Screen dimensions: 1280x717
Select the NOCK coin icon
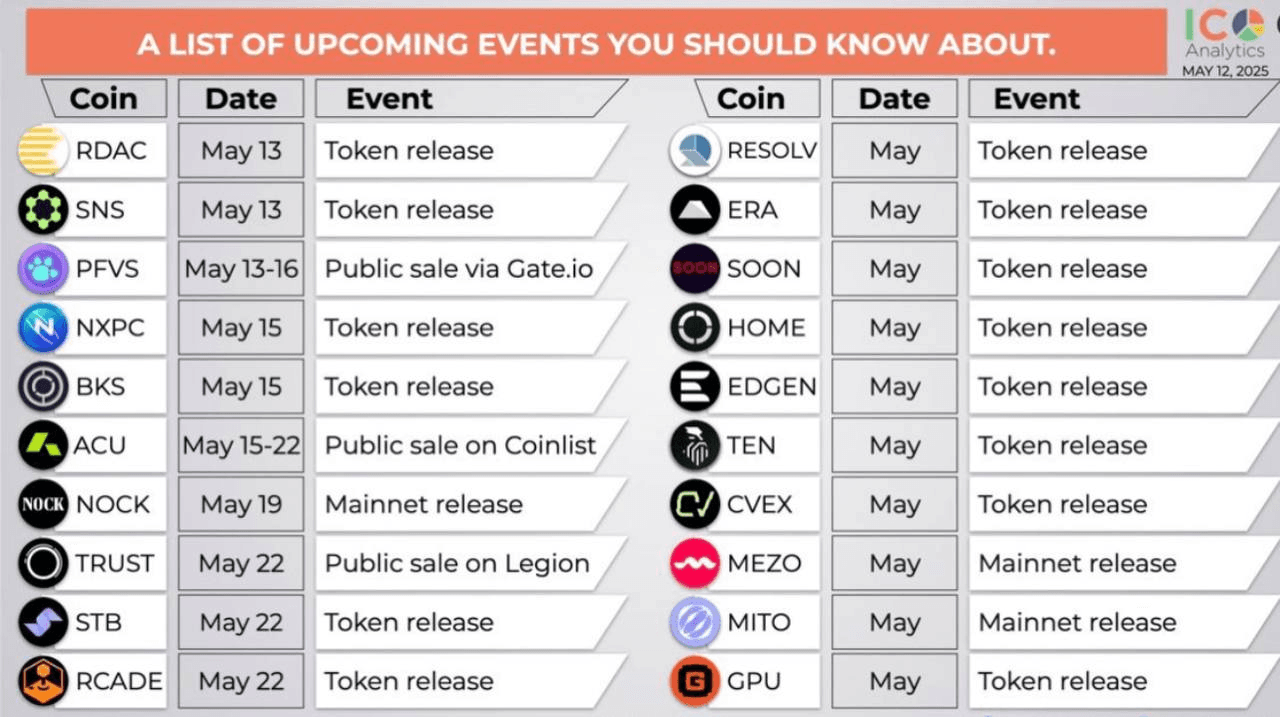coord(43,505)
